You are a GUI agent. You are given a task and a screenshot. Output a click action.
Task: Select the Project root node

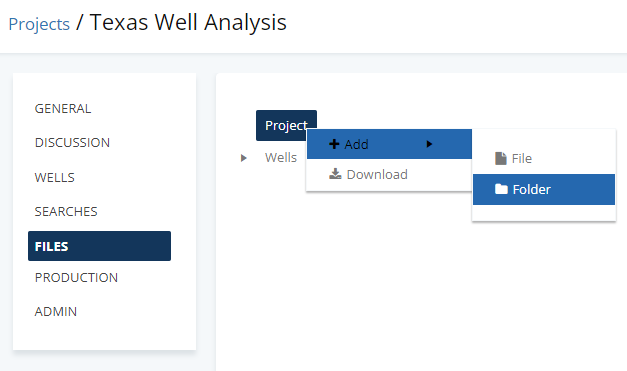286,125
